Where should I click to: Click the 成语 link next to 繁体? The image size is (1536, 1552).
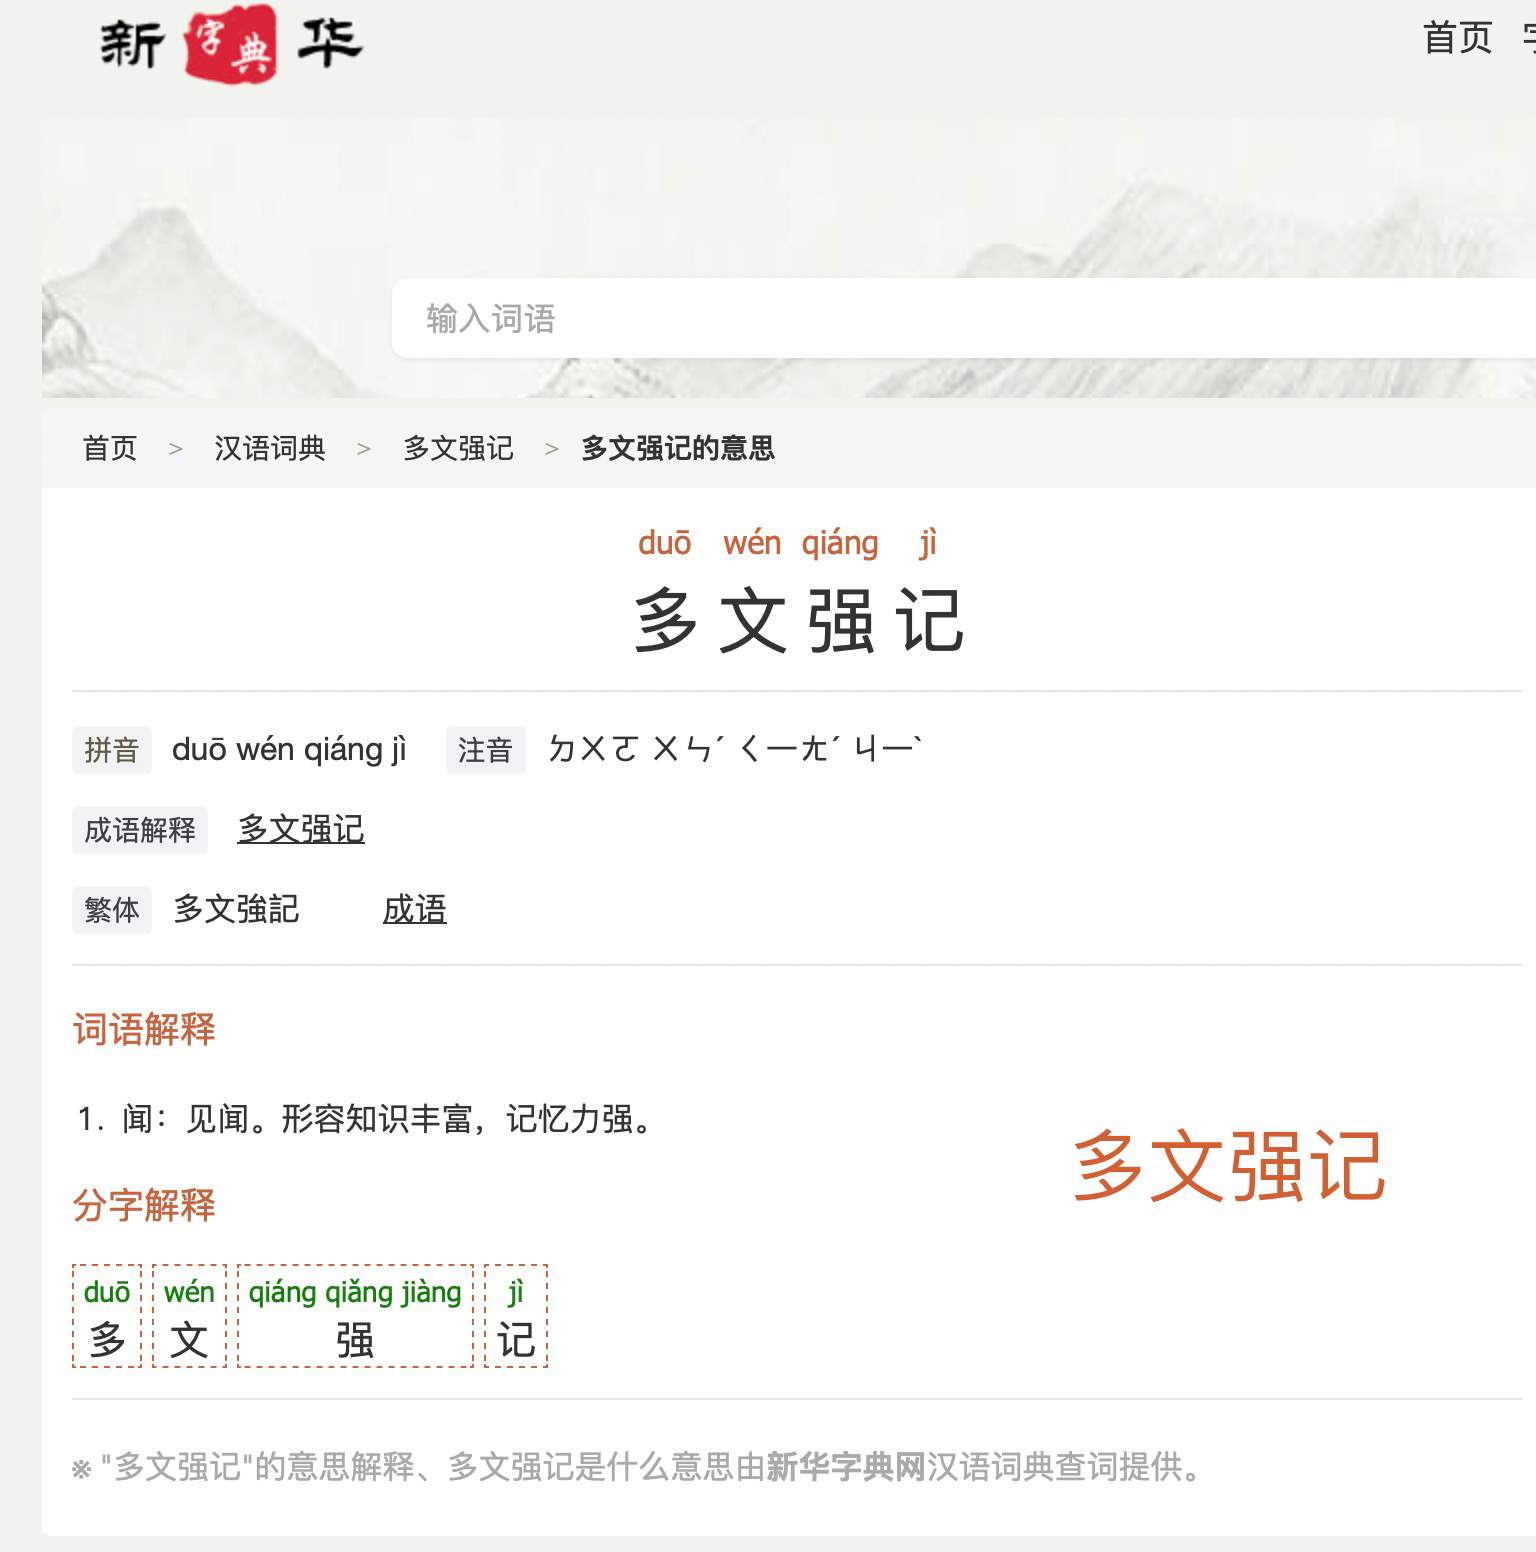[416, 910]
